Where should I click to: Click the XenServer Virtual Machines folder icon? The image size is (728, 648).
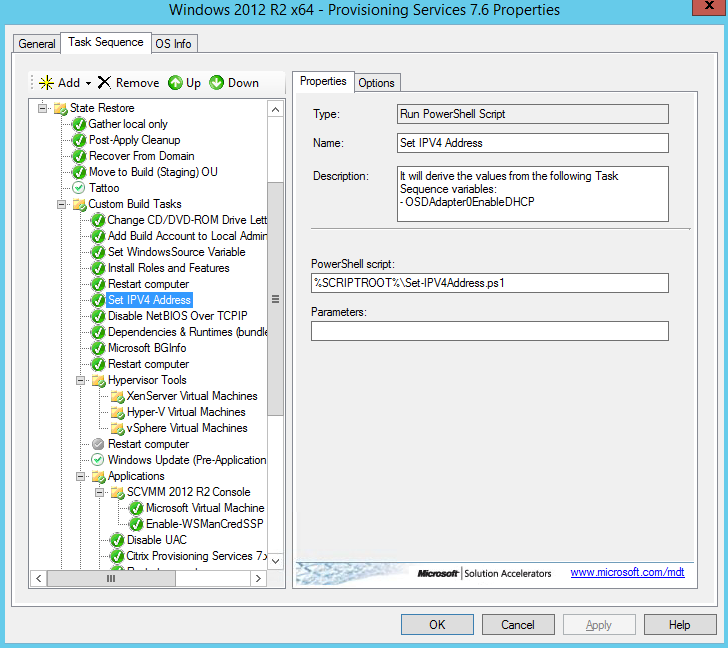tap(117, 396)
